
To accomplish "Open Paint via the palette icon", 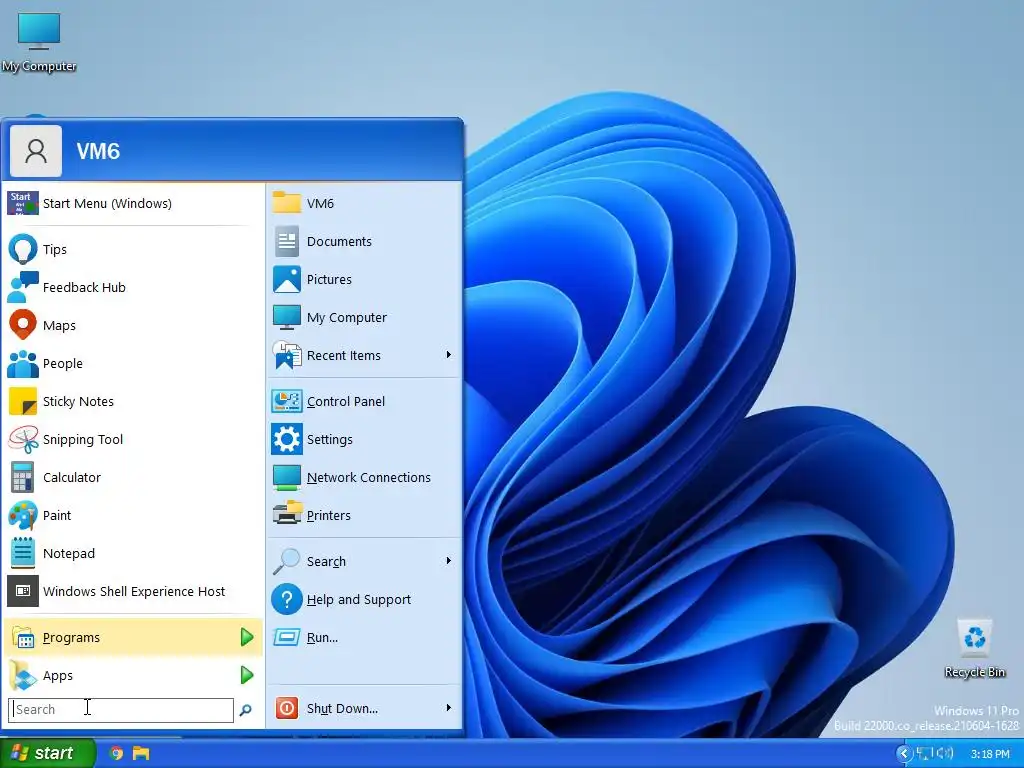I will pos(23,515).
